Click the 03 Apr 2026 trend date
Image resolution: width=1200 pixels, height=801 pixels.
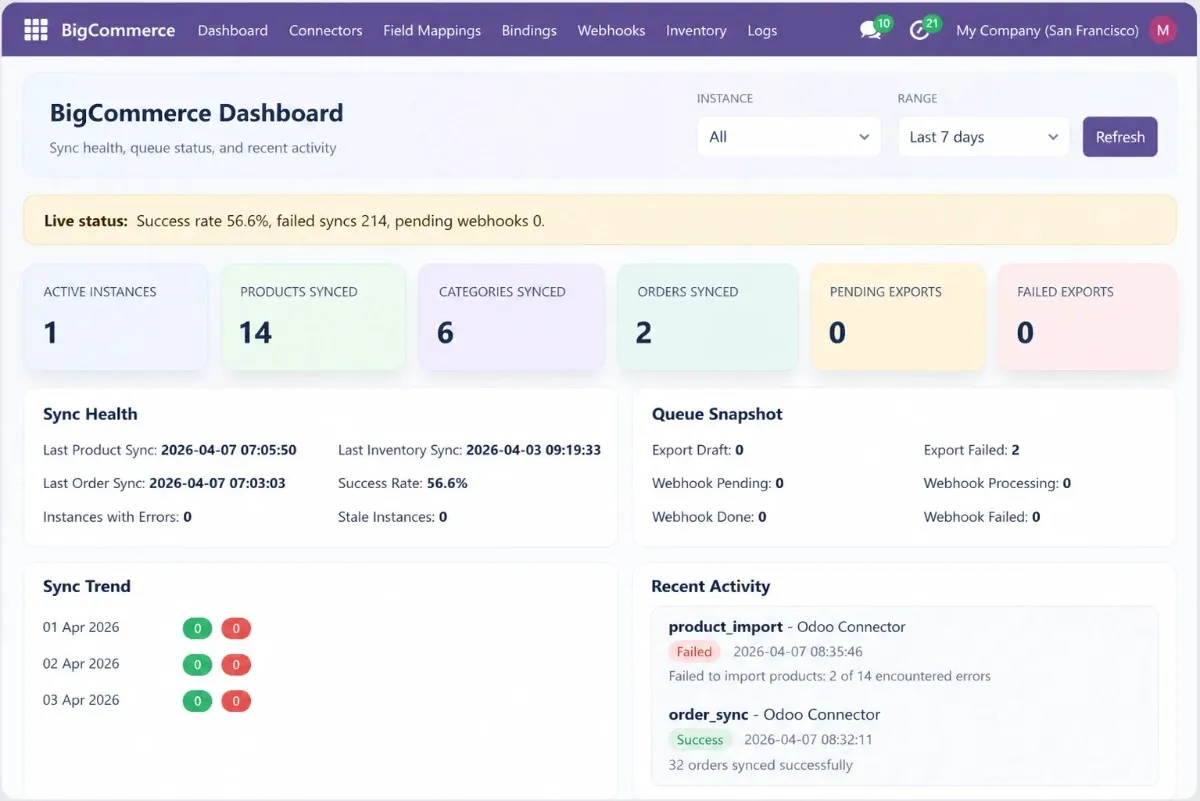81,700
